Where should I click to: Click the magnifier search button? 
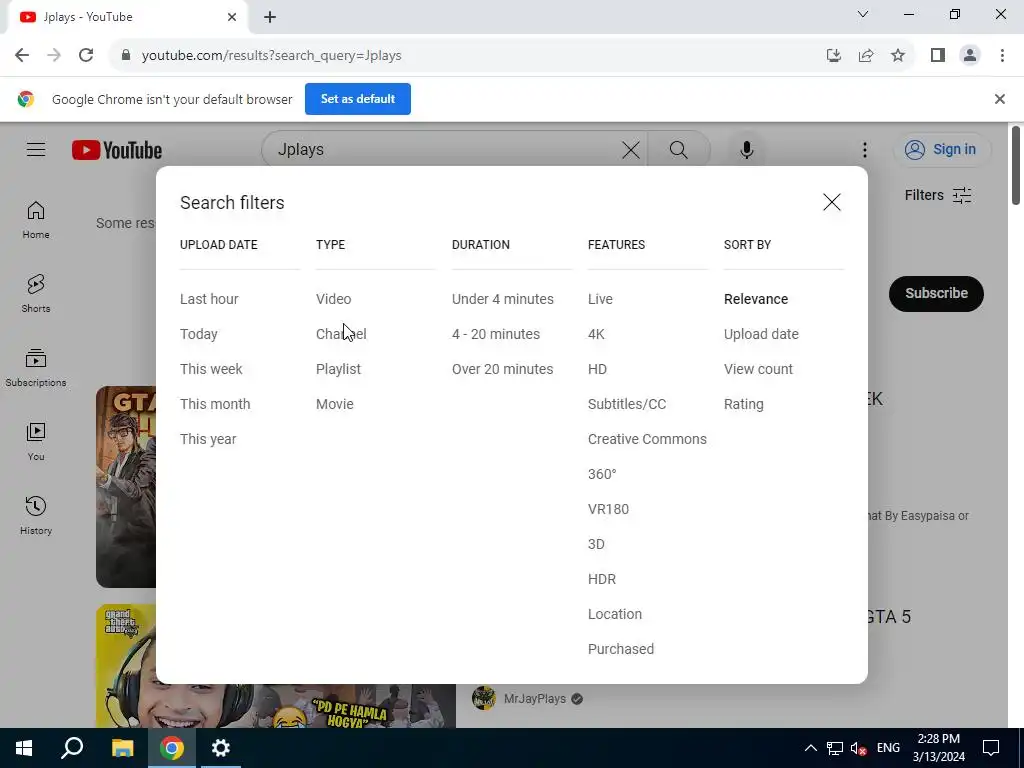click(x=679, y=150)
